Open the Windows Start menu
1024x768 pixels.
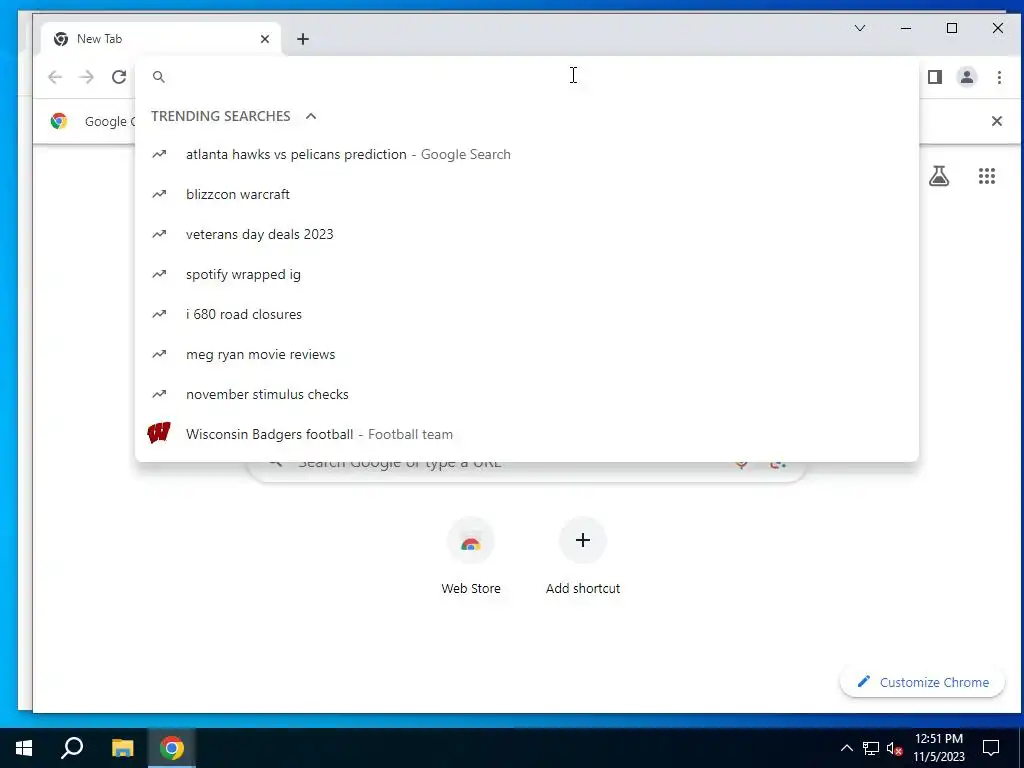[24, 748]
